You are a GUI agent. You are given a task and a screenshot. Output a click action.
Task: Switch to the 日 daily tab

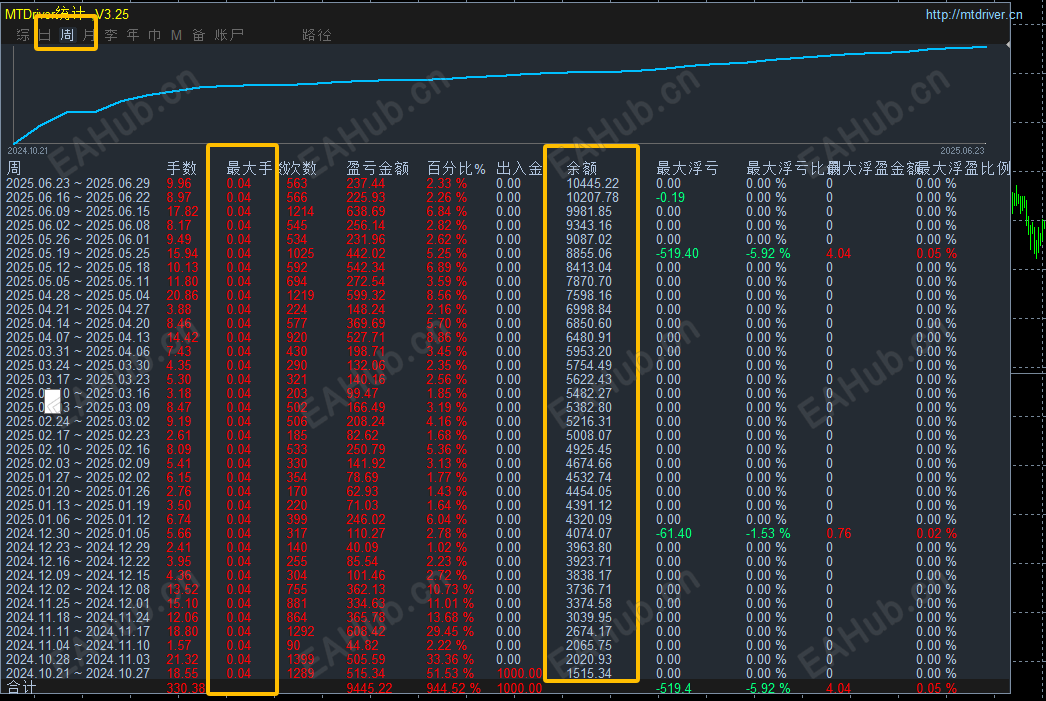tap(45, 35)
